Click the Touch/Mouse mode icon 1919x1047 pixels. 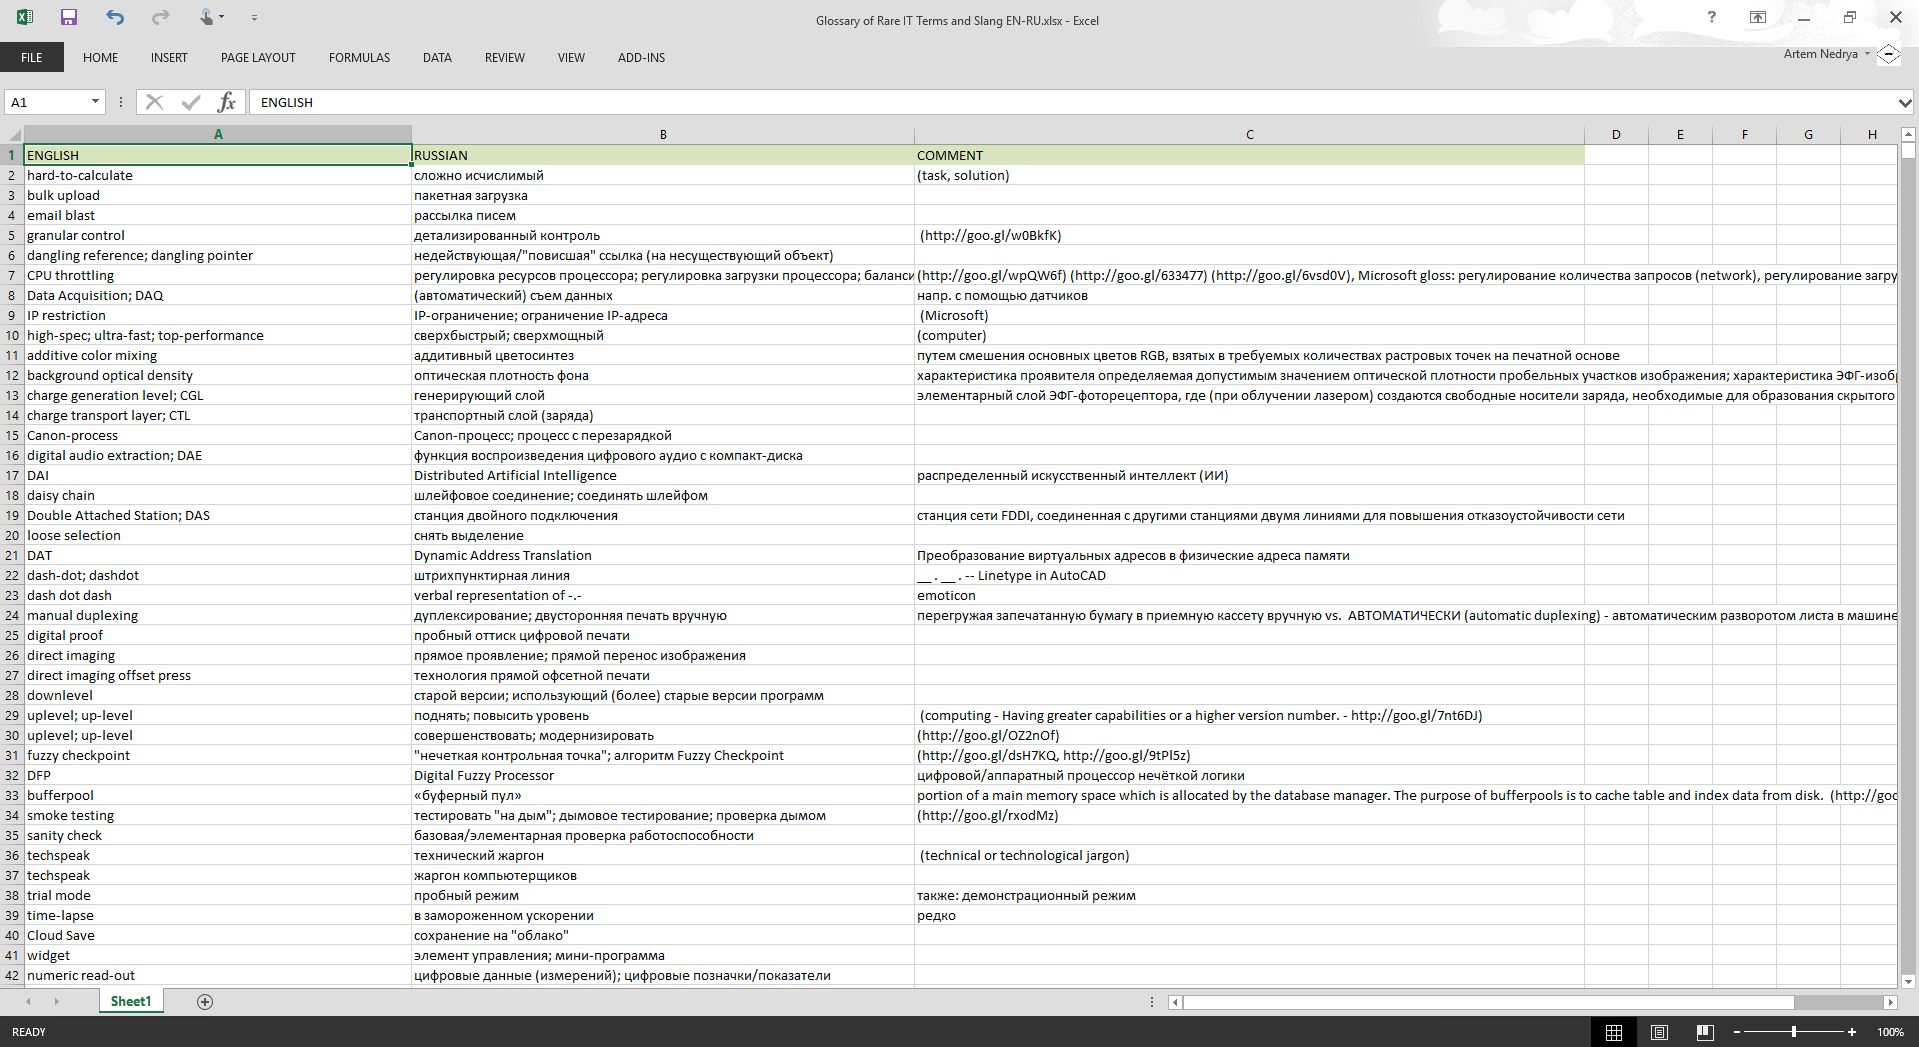(x=206, y=17)
